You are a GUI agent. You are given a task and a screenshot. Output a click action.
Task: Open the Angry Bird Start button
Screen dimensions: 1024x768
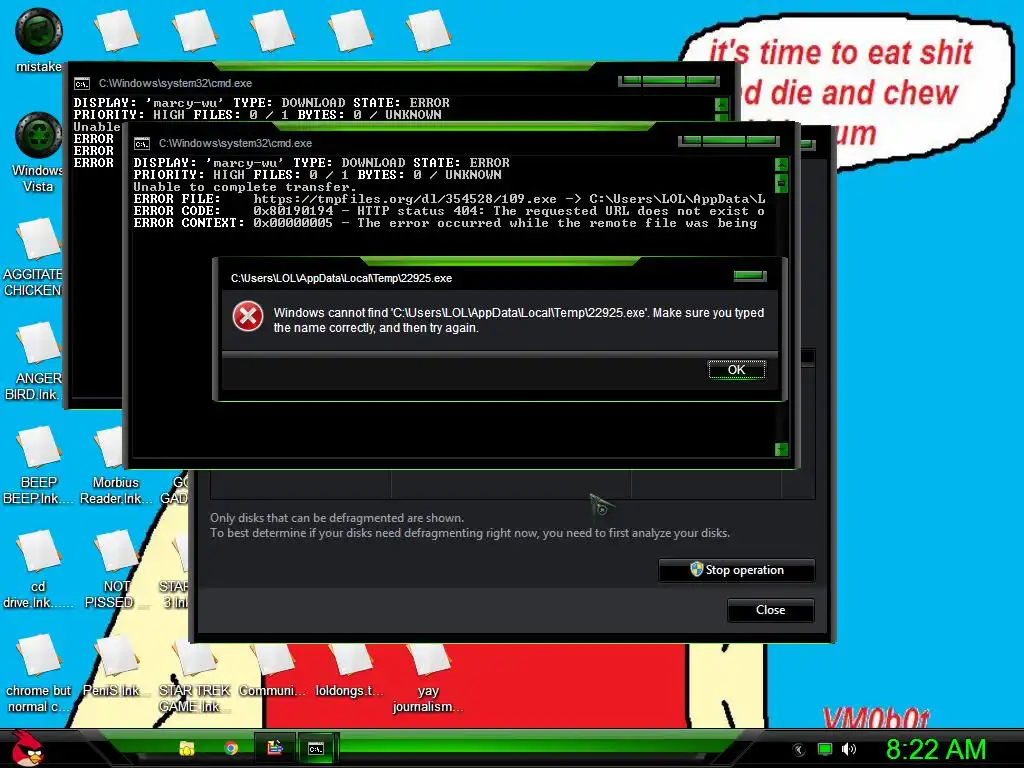pos(27,748)
